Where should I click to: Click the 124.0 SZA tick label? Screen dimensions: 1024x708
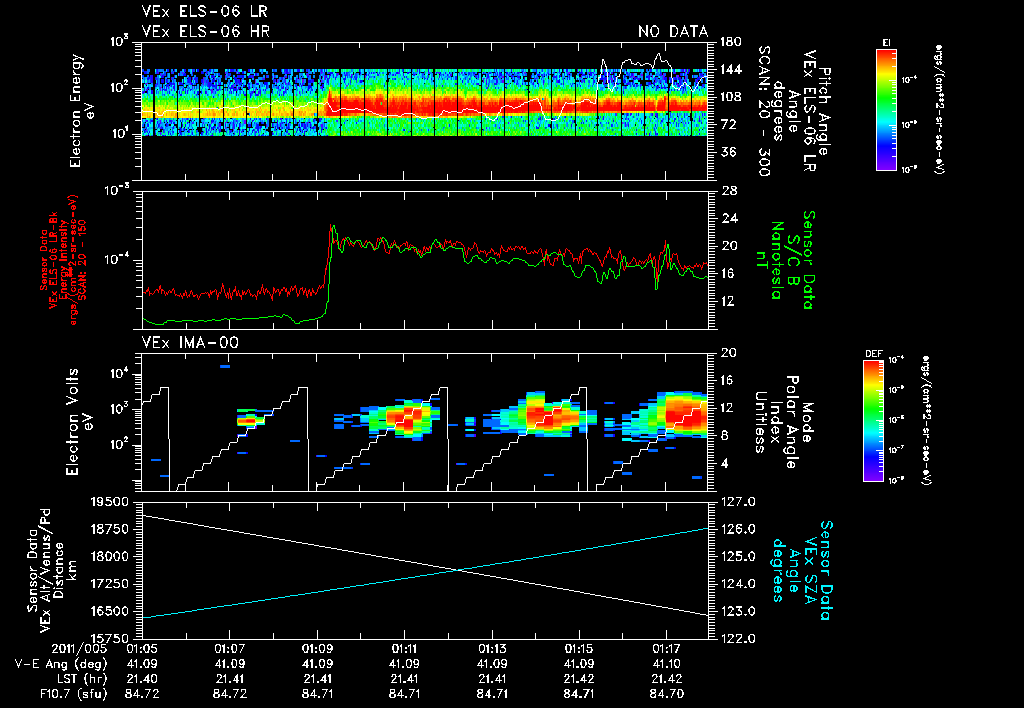[x=738, y=584]
